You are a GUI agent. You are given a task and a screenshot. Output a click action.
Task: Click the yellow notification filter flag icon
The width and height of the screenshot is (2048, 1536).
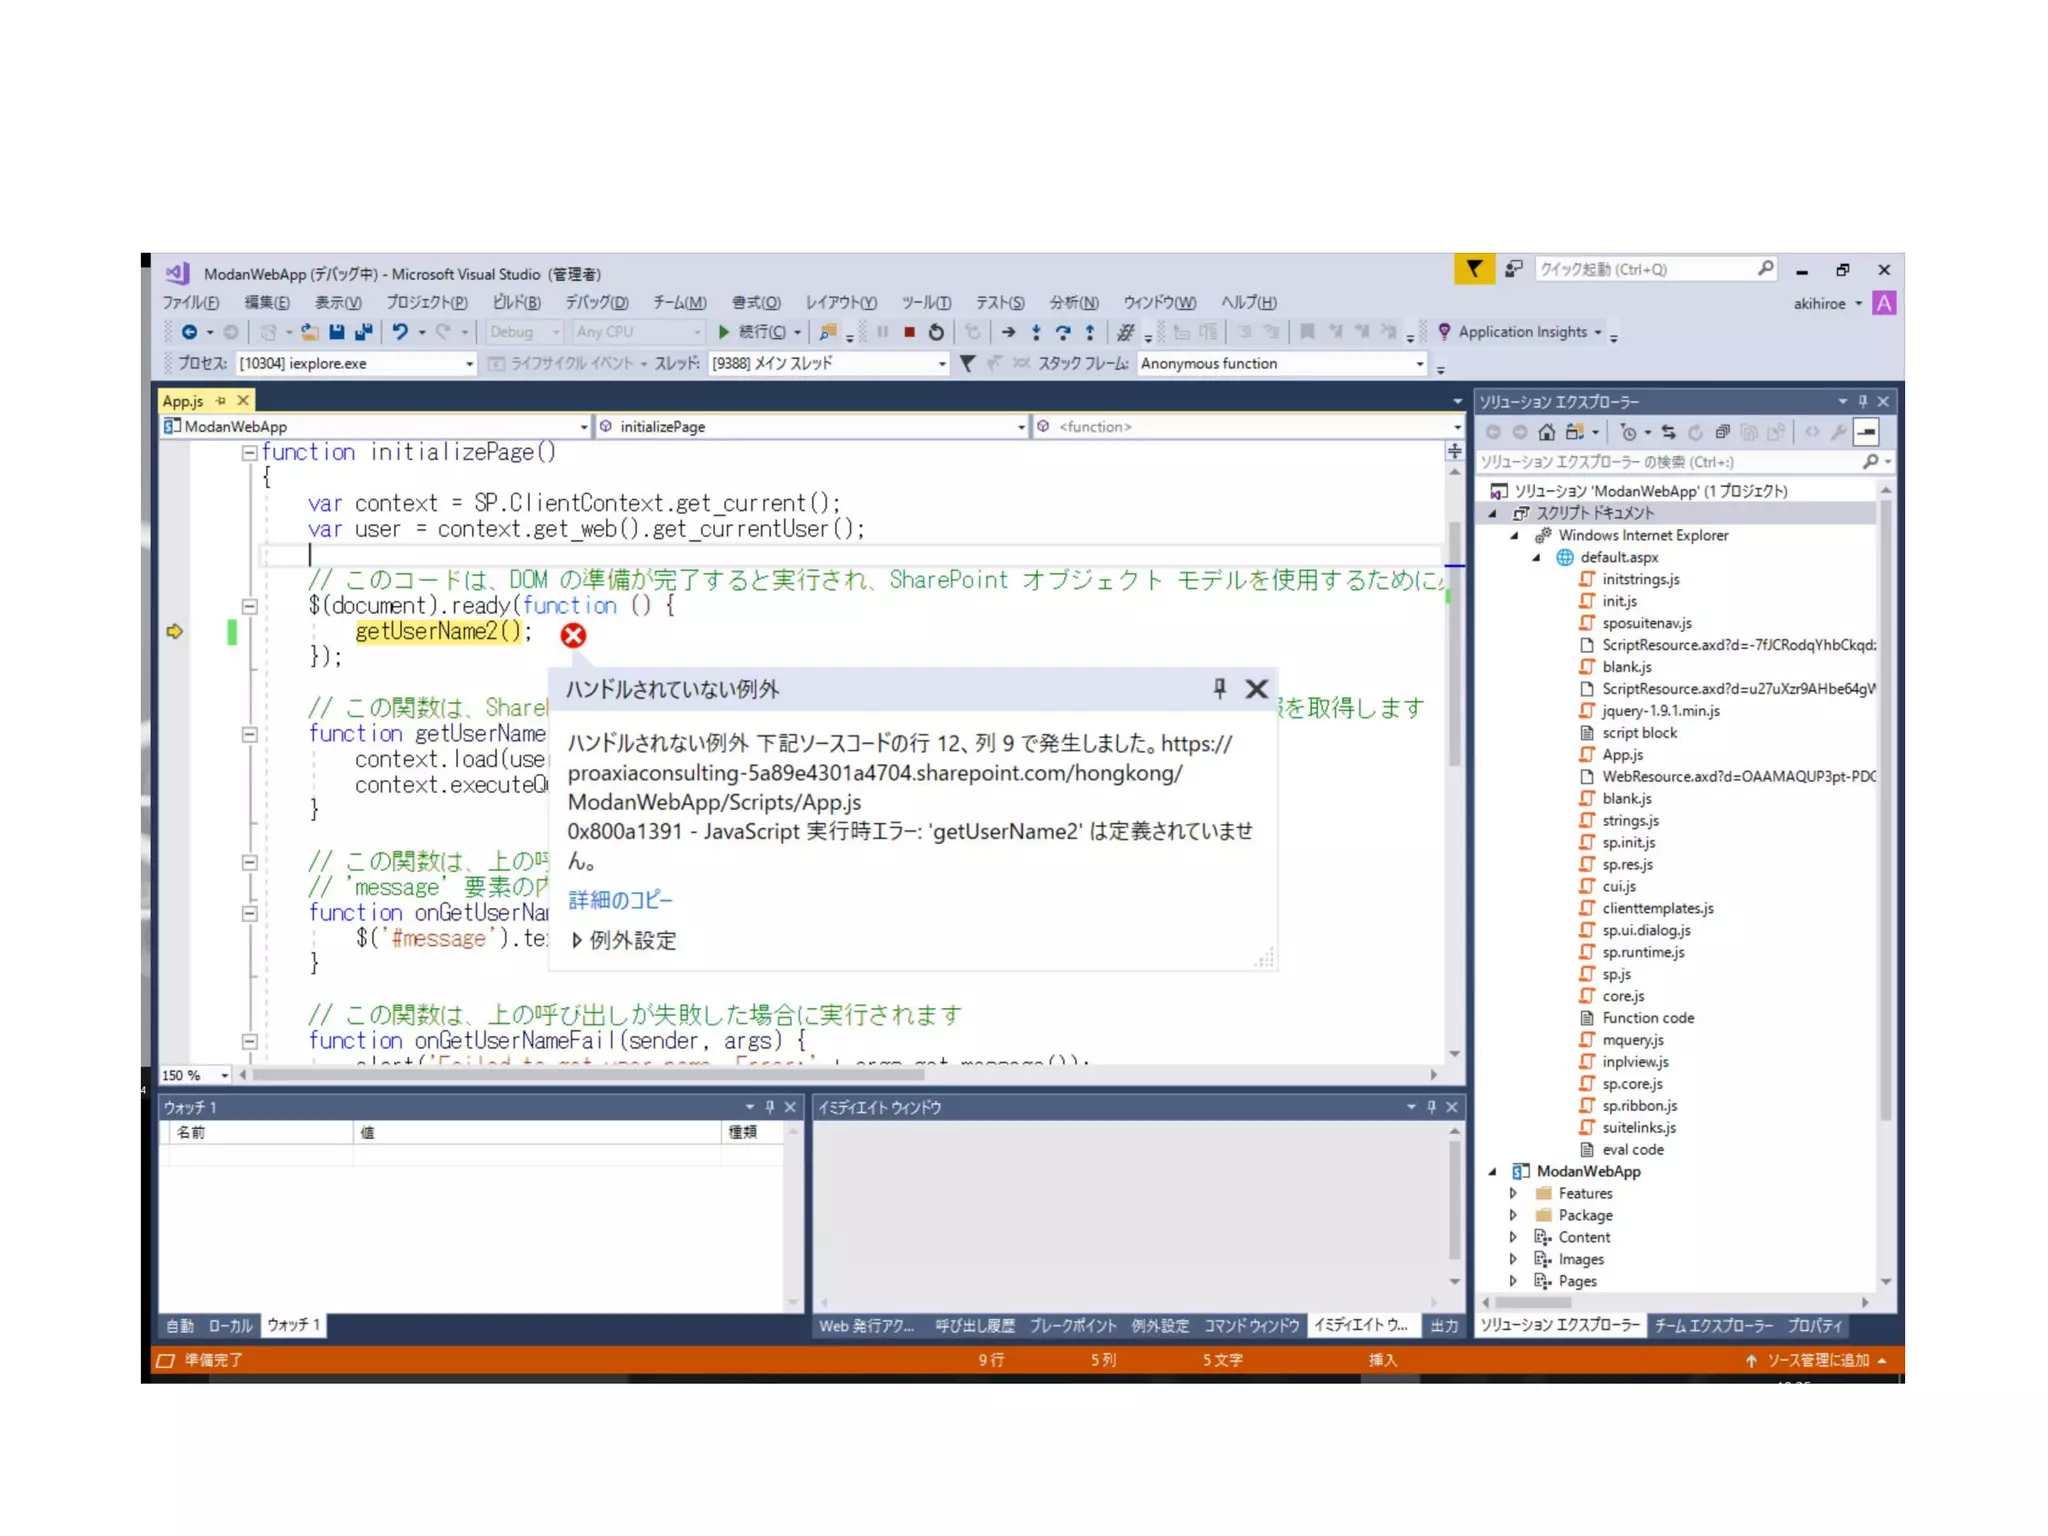click(1473, 269)
